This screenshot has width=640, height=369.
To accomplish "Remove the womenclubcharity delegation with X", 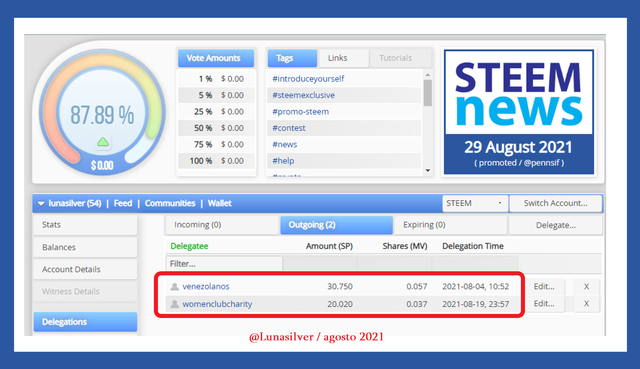I will click(586, 304).
